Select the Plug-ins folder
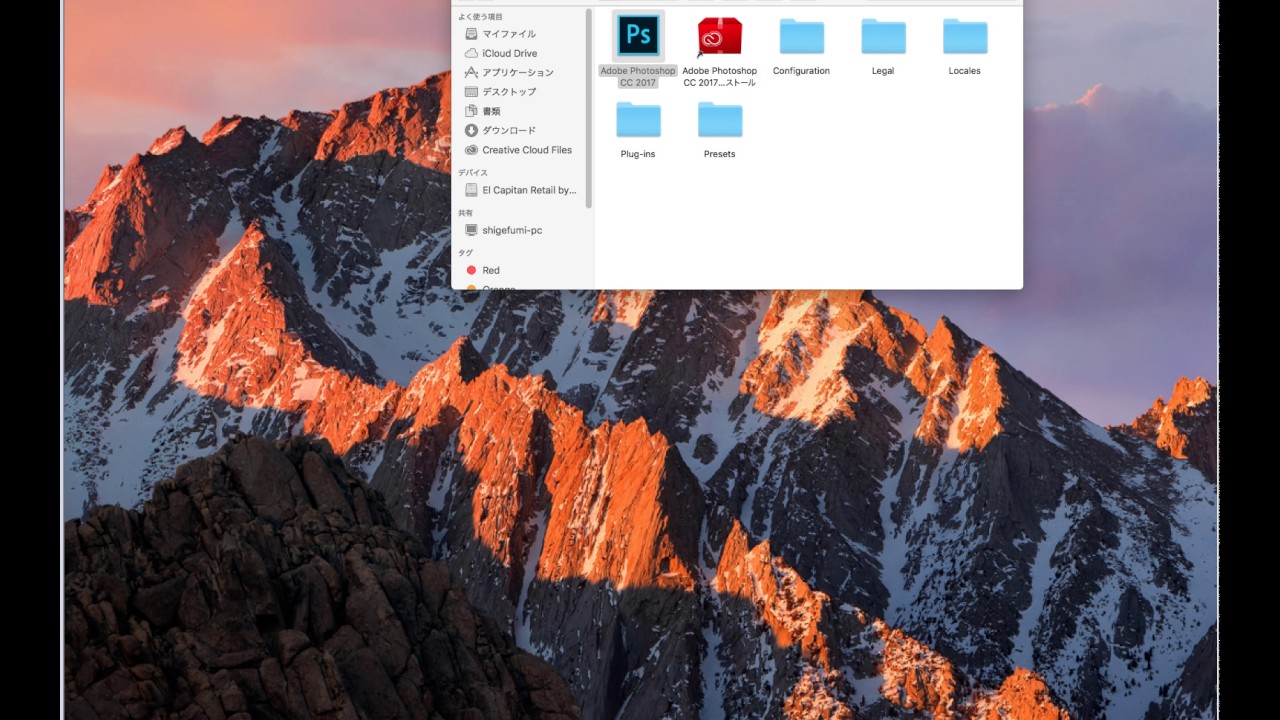 pyautogui.click(x=638, y=120)
